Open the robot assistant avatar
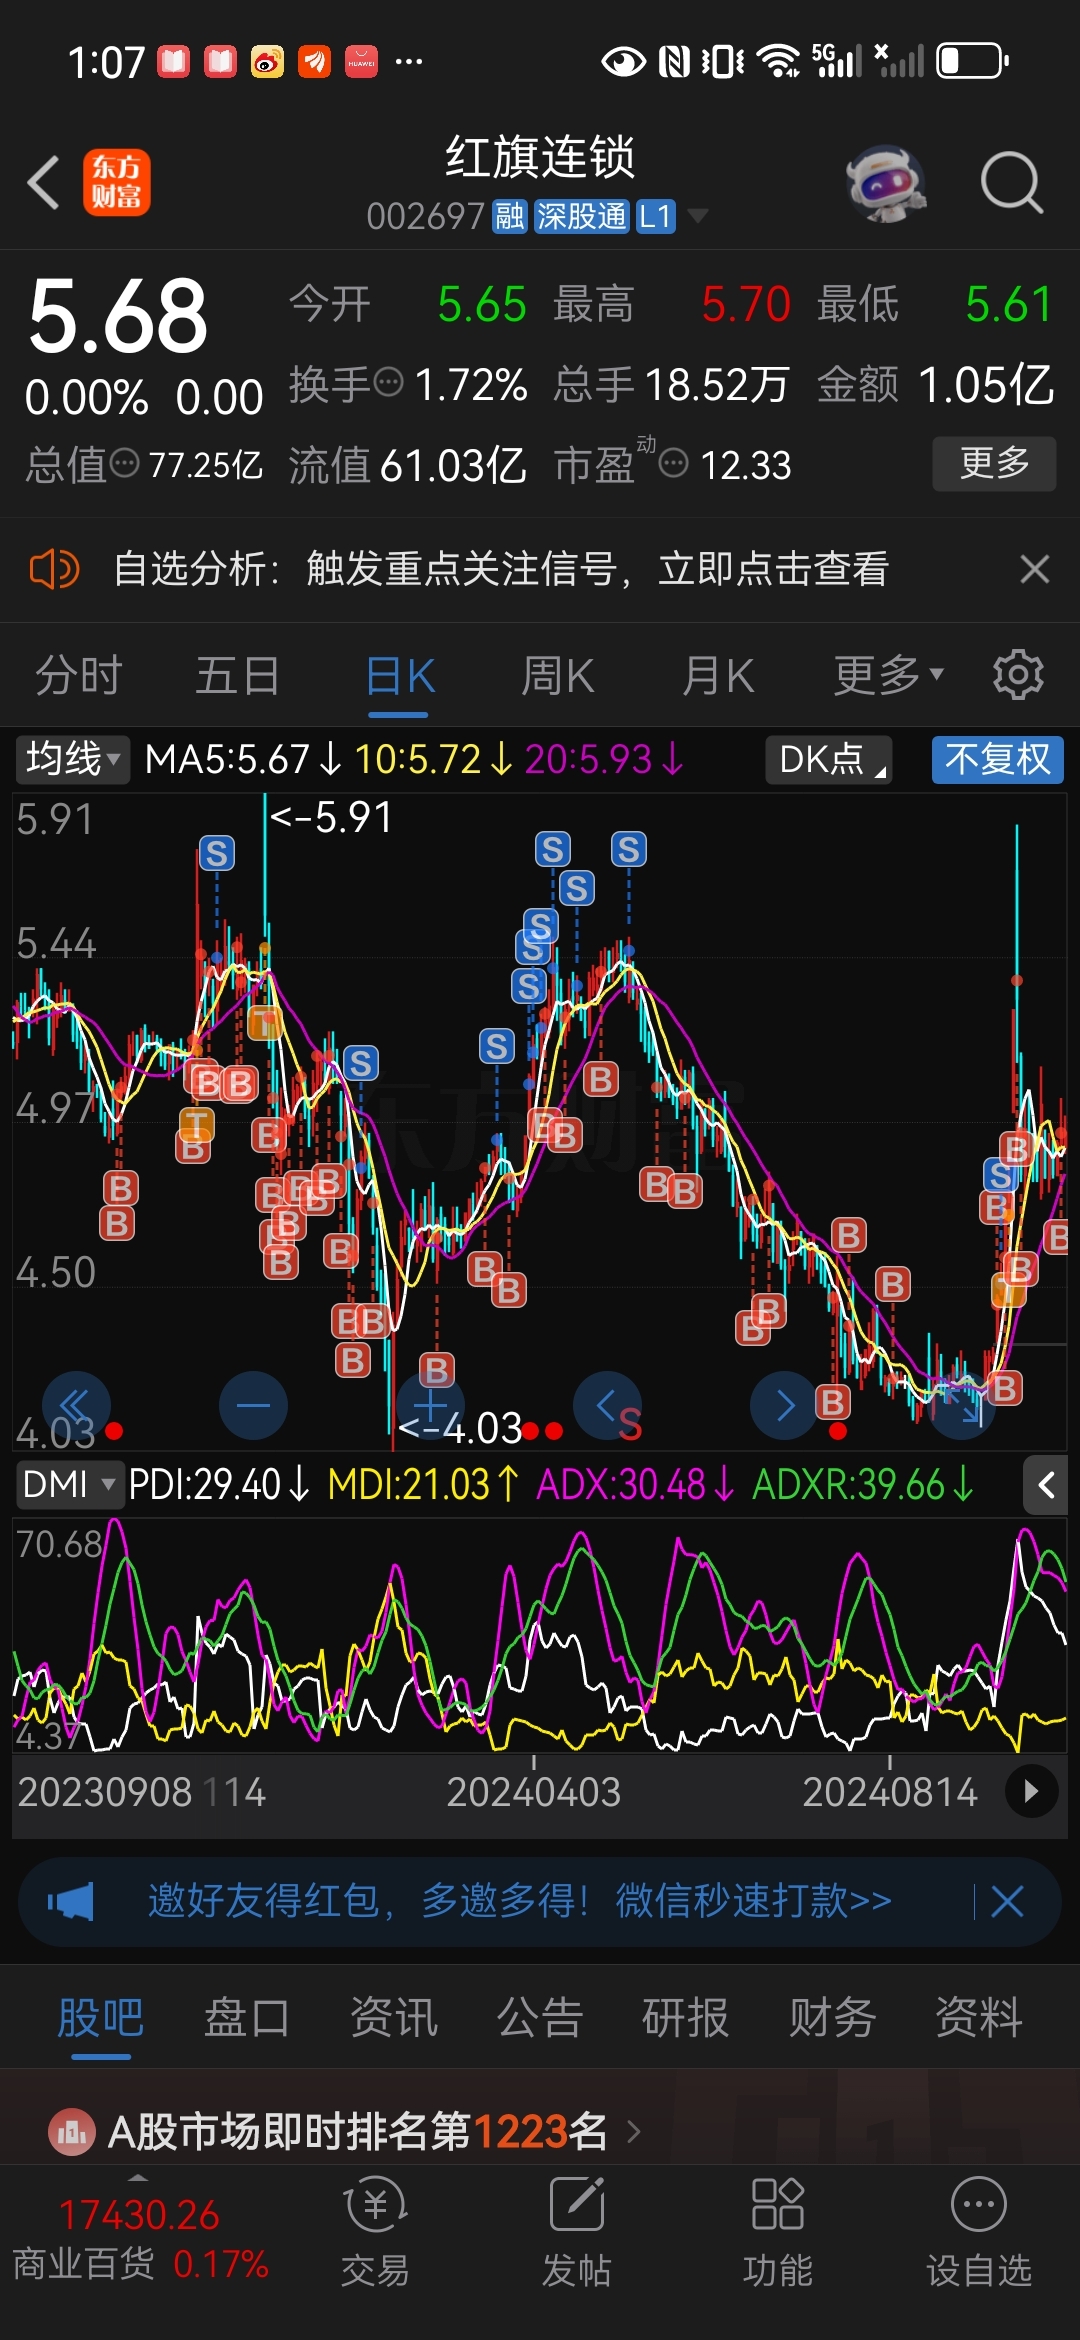 tap(886, 183)
